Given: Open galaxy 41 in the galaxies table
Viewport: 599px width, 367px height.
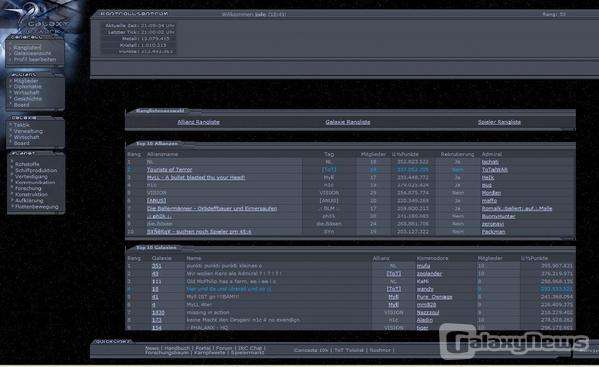Looking at the screenshot, I should (155, 297).
